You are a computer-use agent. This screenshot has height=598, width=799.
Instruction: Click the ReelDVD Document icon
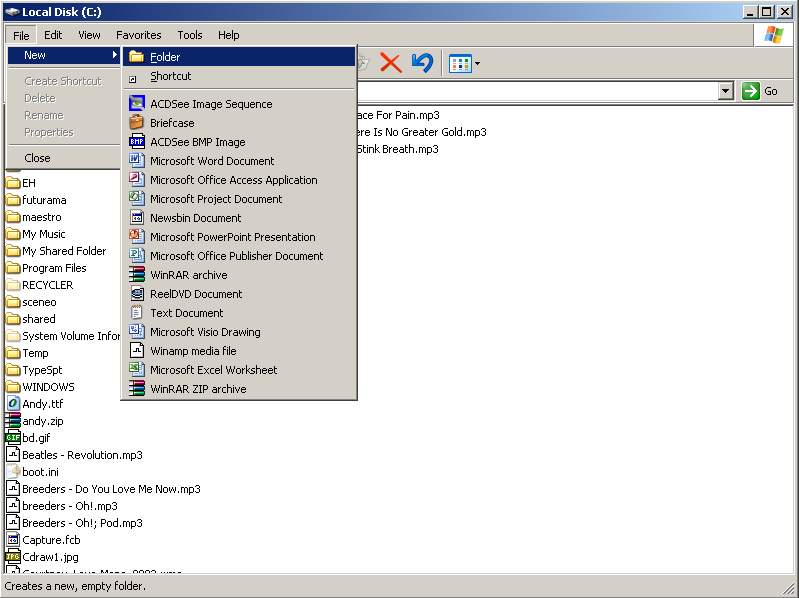[x=137, y=293]
